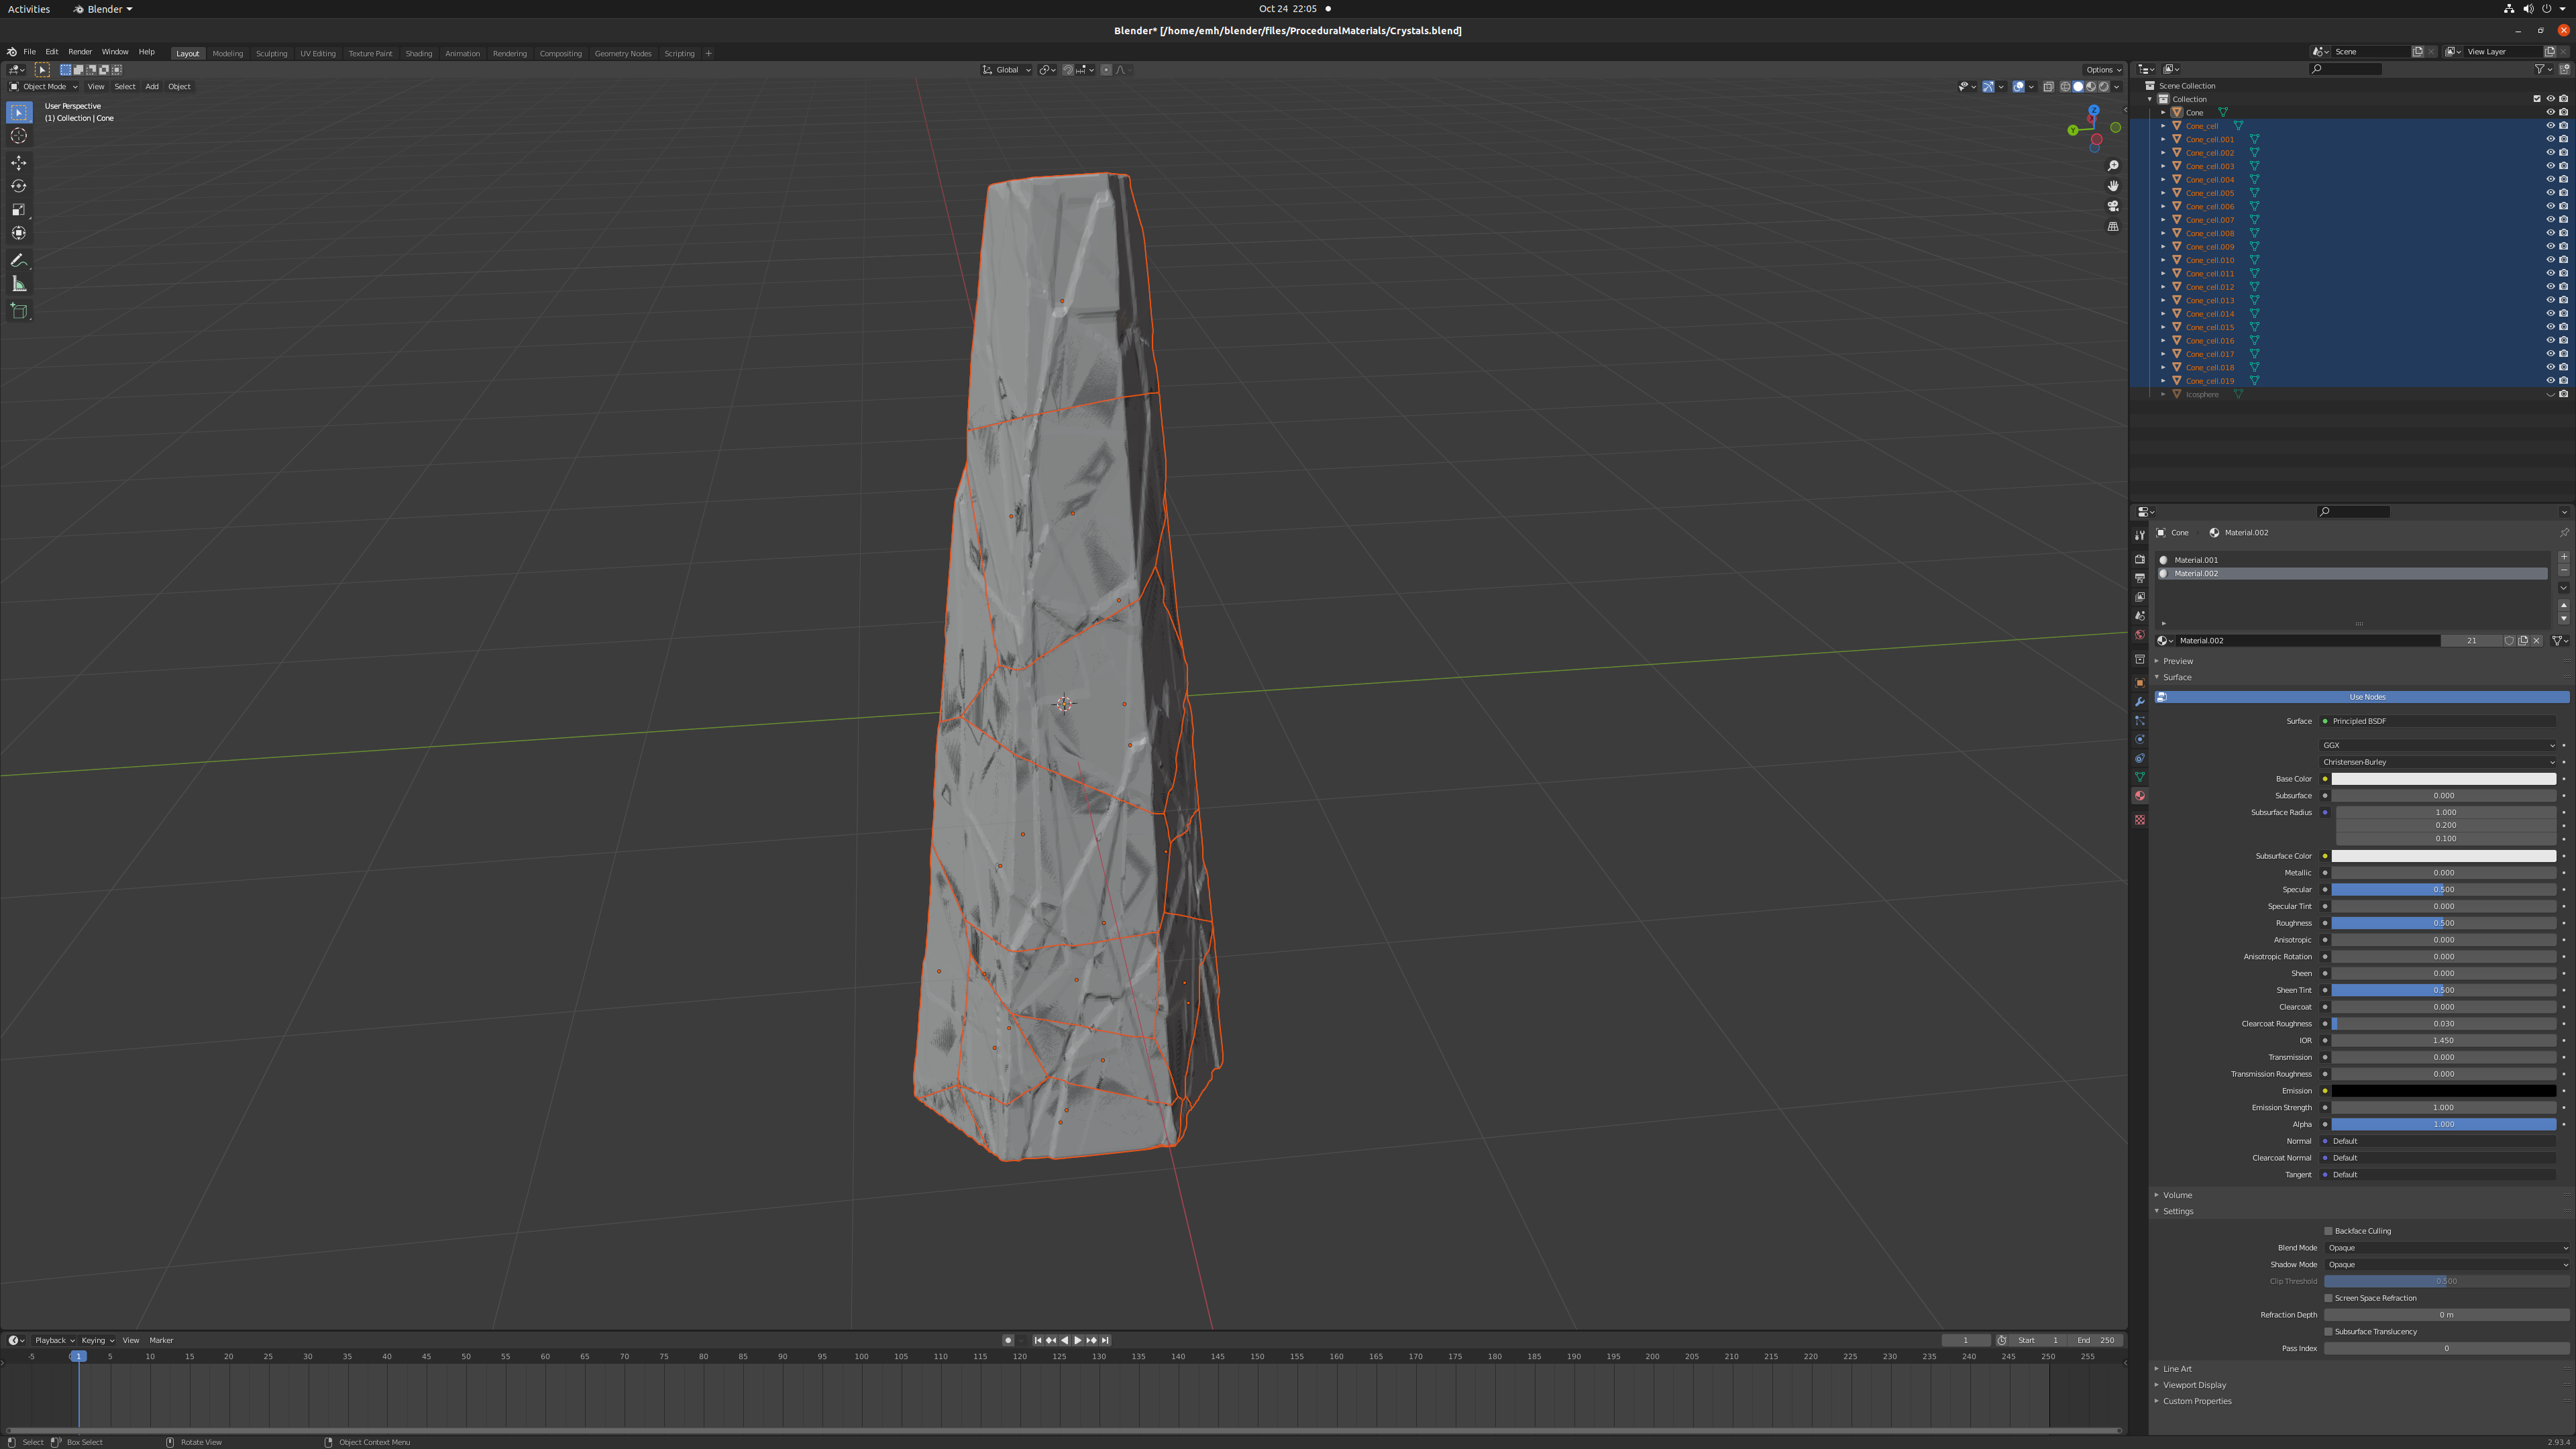
Task: Click the Base Color swatch
Action: (x=2444, y=779)
